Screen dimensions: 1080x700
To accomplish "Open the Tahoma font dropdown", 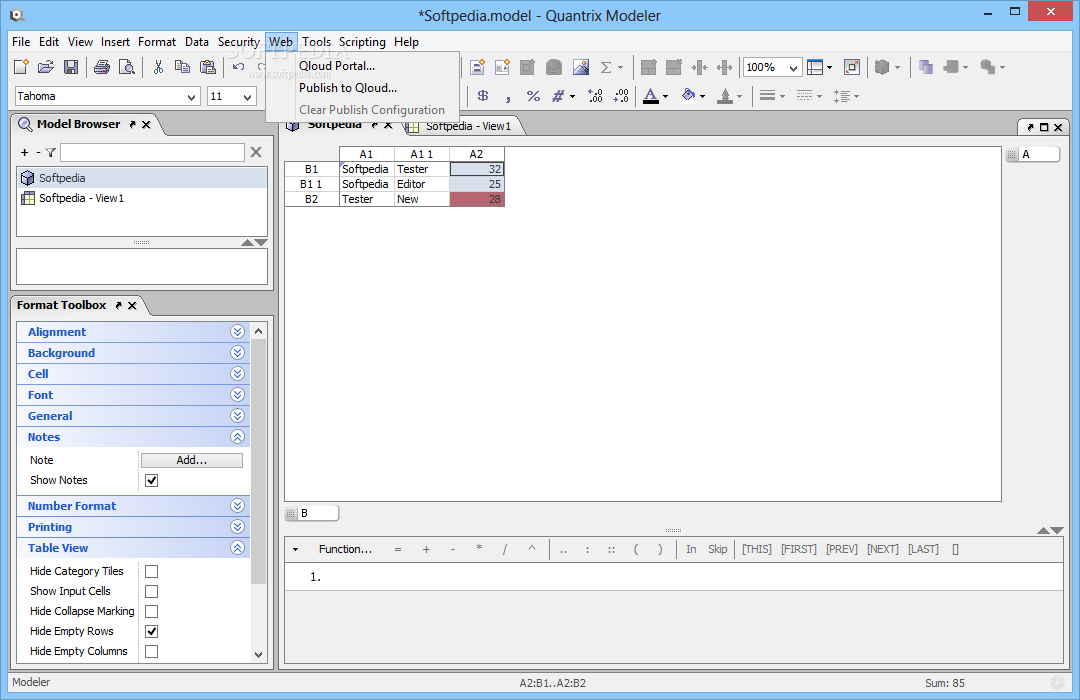I will click(191, 97).
